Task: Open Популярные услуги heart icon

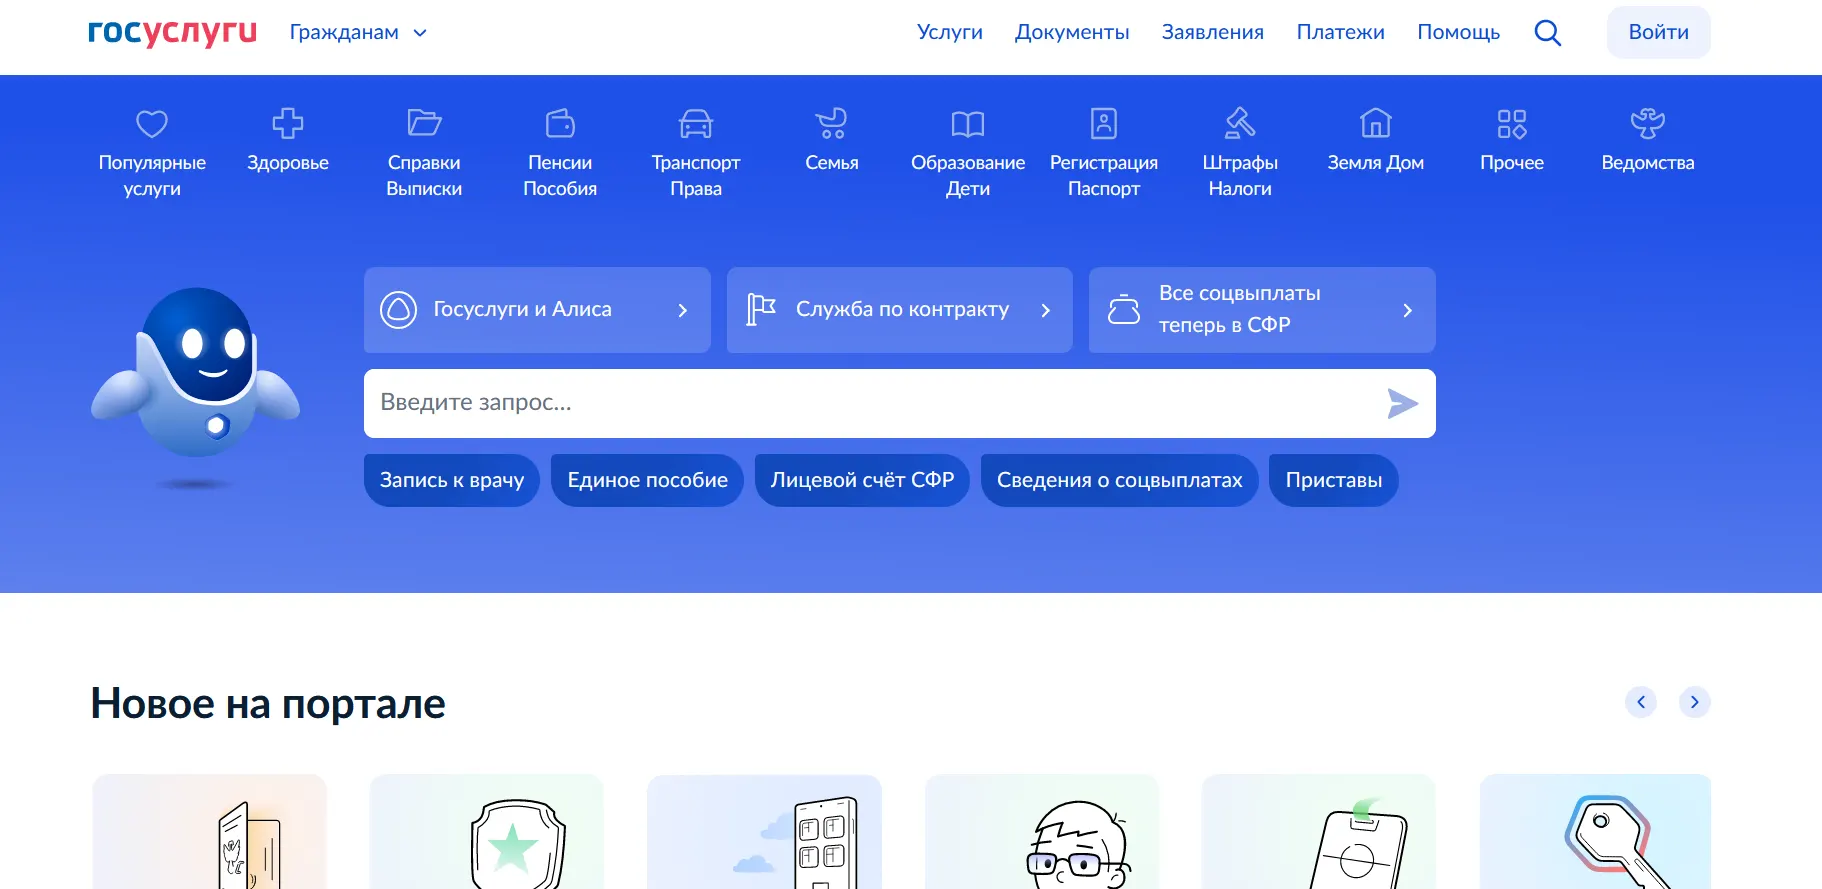Action: pos(152,124)
